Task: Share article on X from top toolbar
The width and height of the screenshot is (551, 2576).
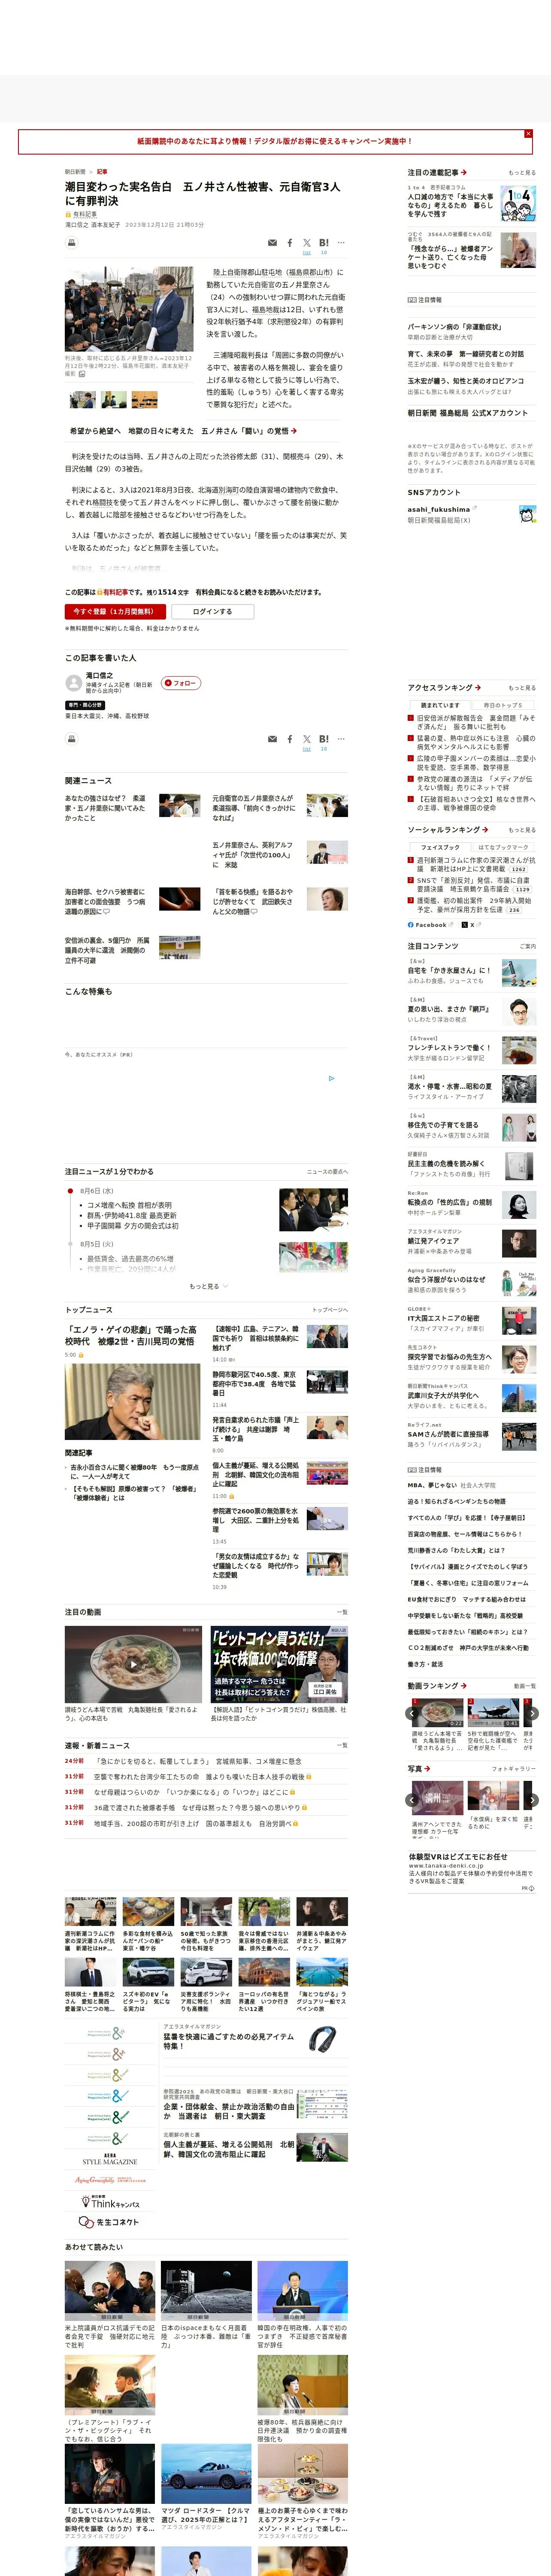Action: pos(307,243)
